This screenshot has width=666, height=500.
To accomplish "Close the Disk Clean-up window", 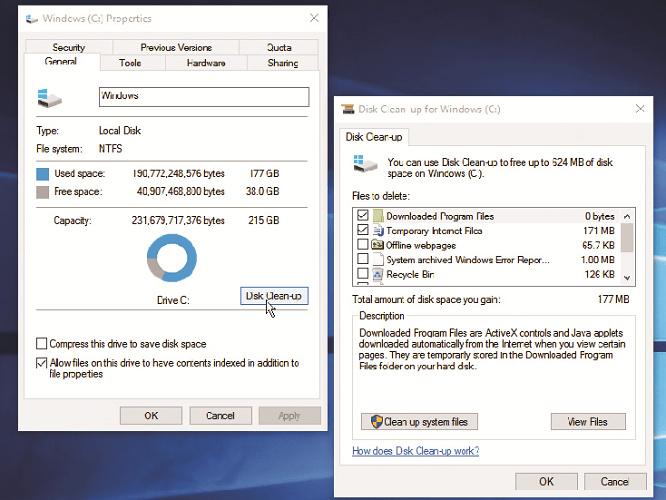I will (640, 109).
